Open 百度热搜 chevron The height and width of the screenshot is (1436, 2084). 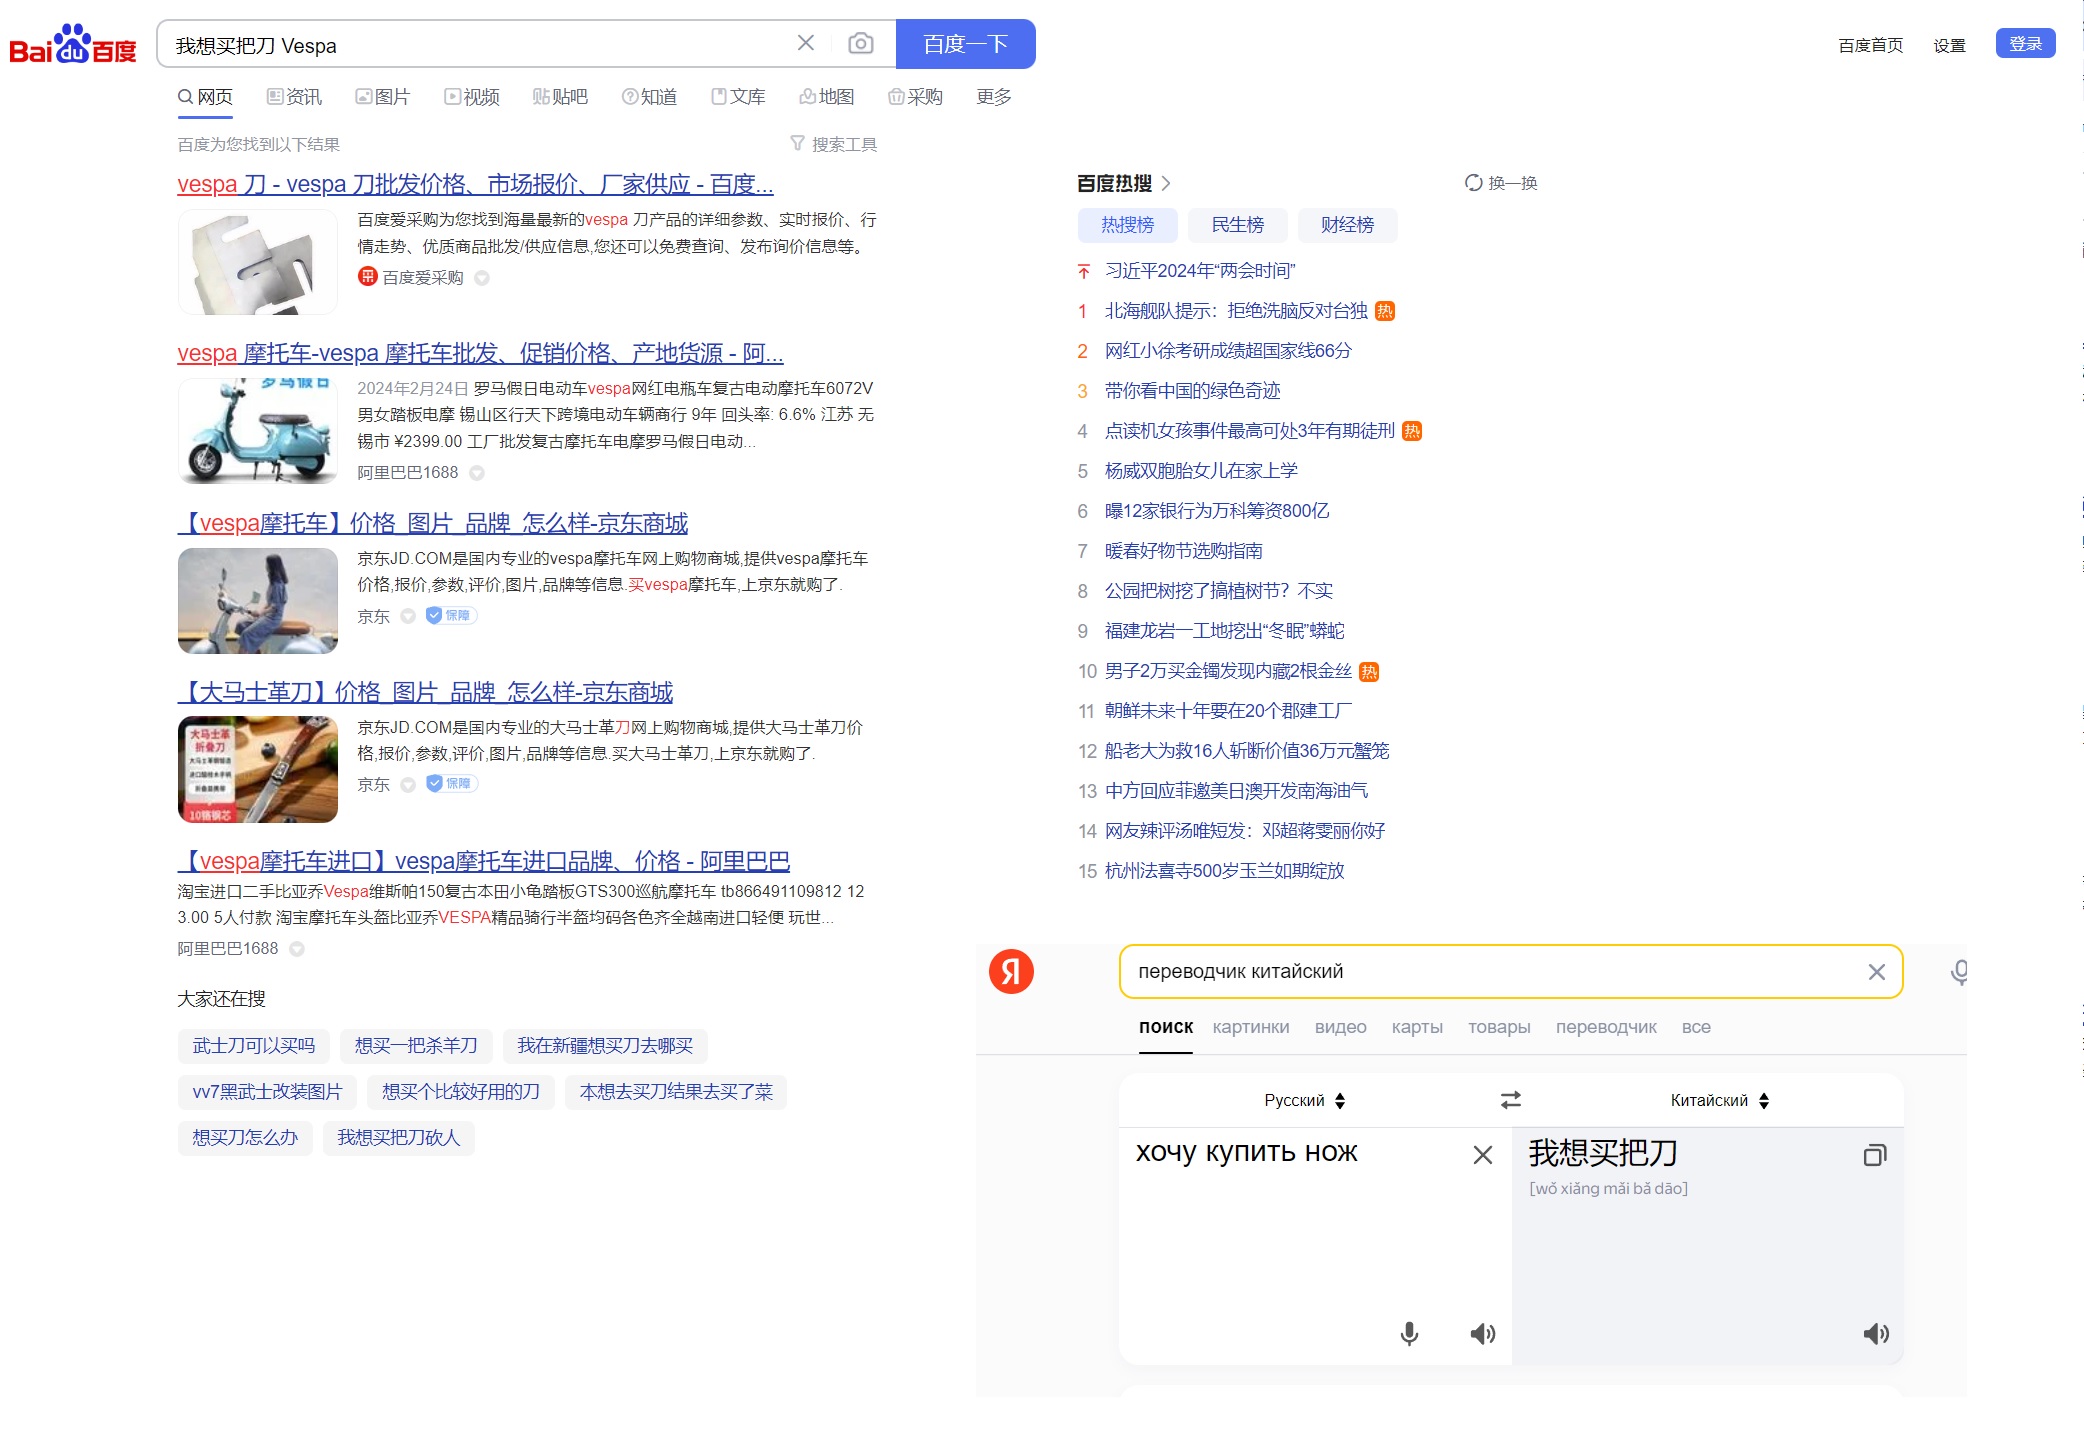click(1166, 183)
